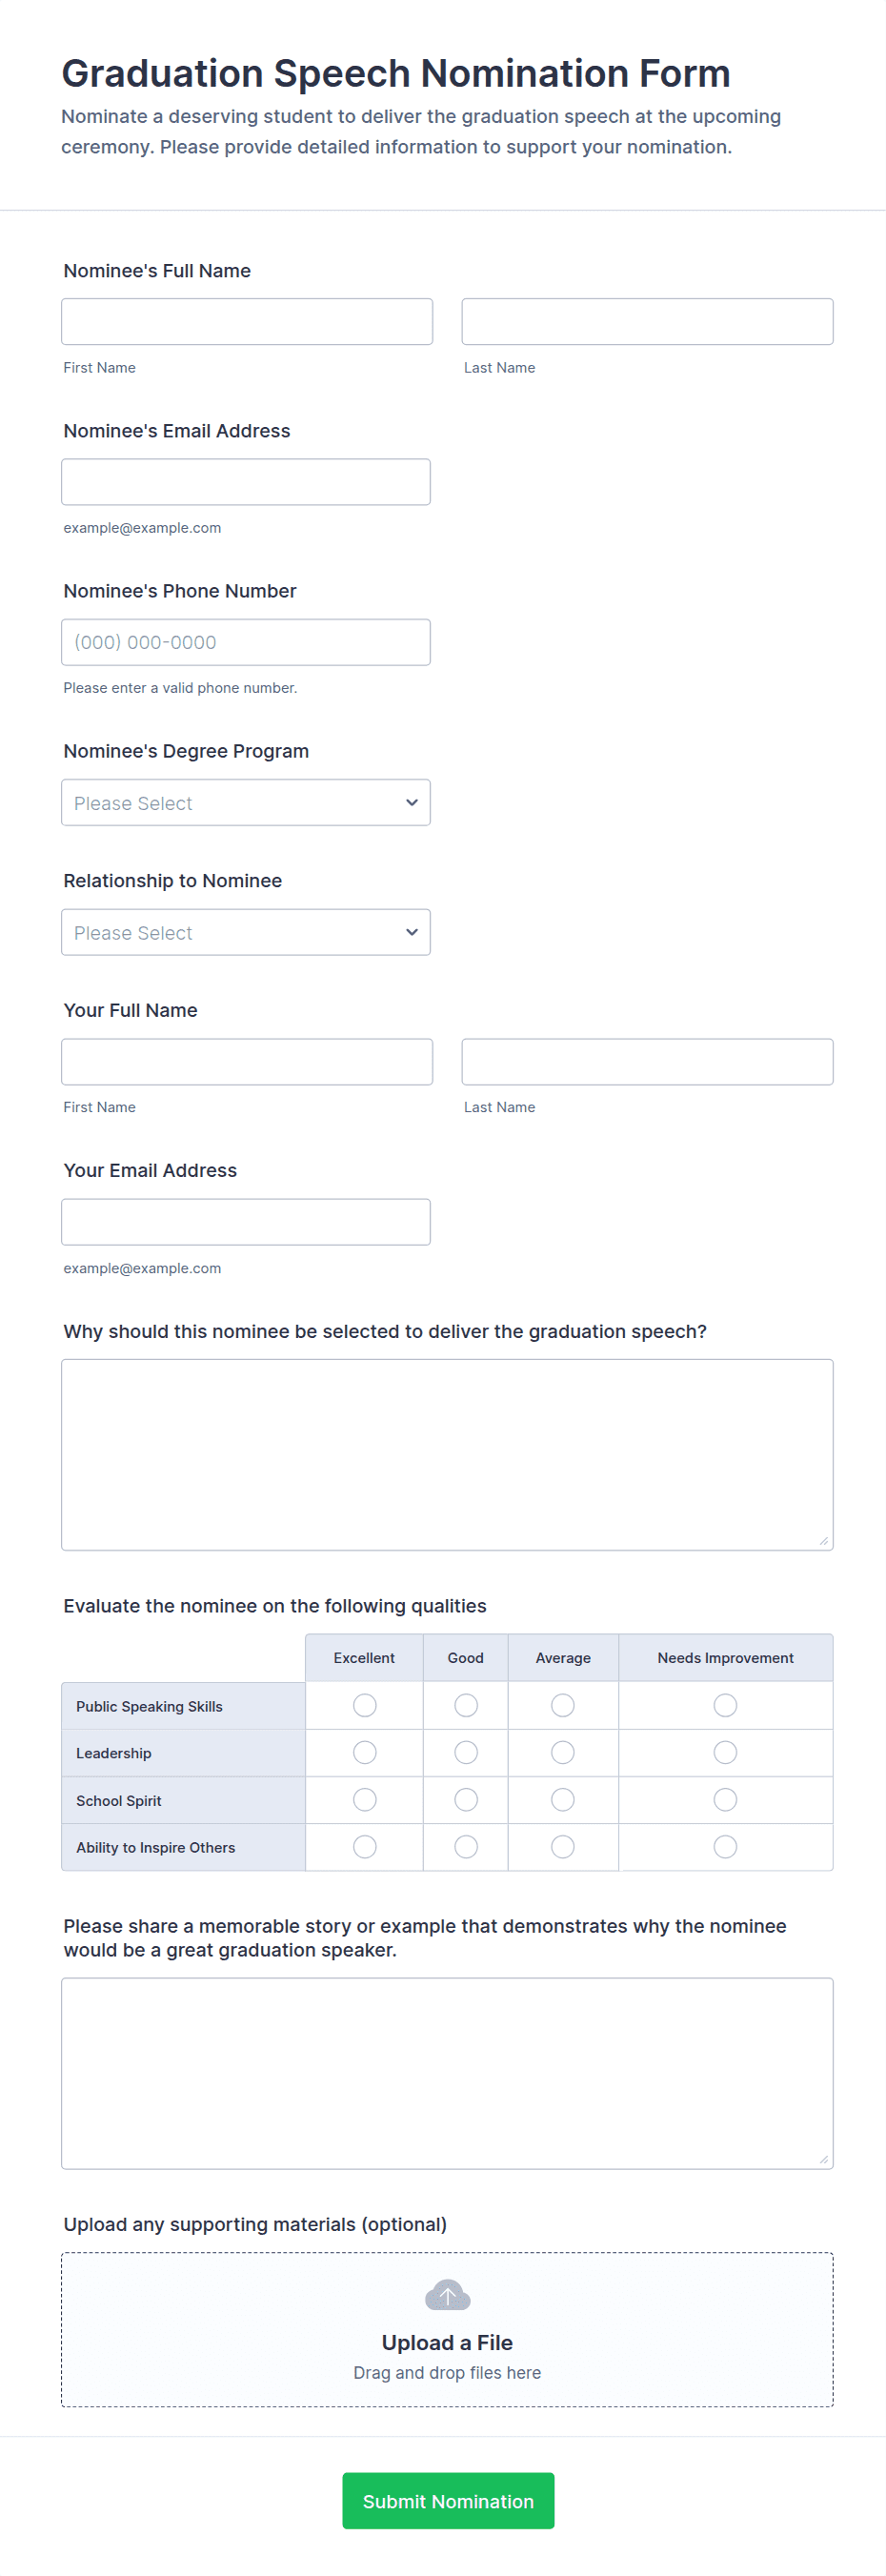Click the Nominee's Phone Number field
The width and height of the screenshot is (886, 2576).
(246, 642)
